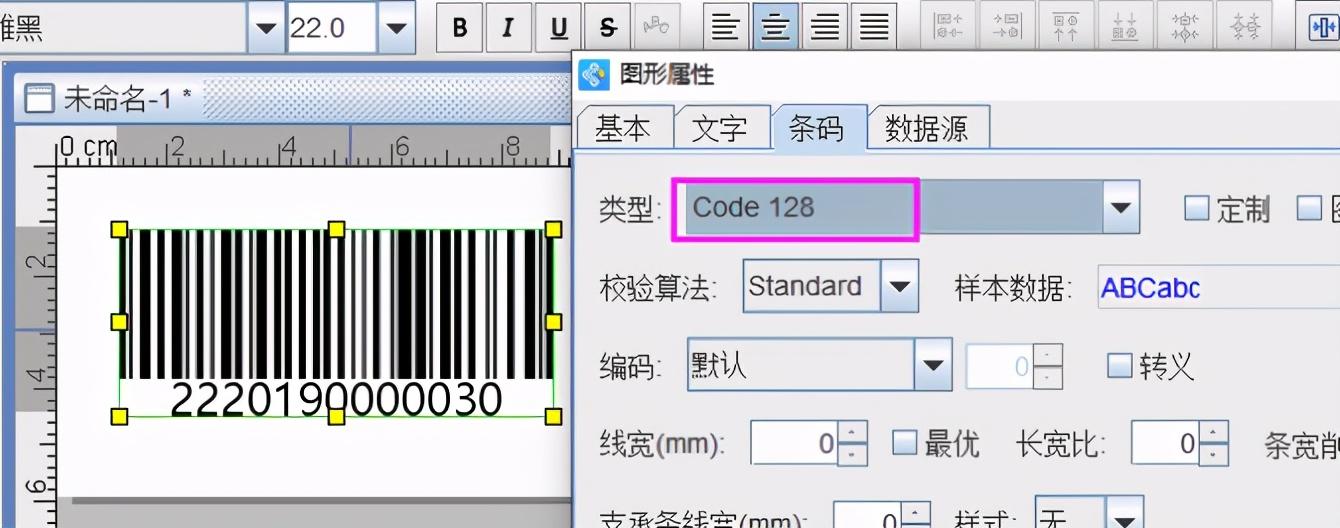Open the 编码 默认 dropdown arrow
Image resolution: width=1340 pixels, height=528 pixels.
click(934, 366)
